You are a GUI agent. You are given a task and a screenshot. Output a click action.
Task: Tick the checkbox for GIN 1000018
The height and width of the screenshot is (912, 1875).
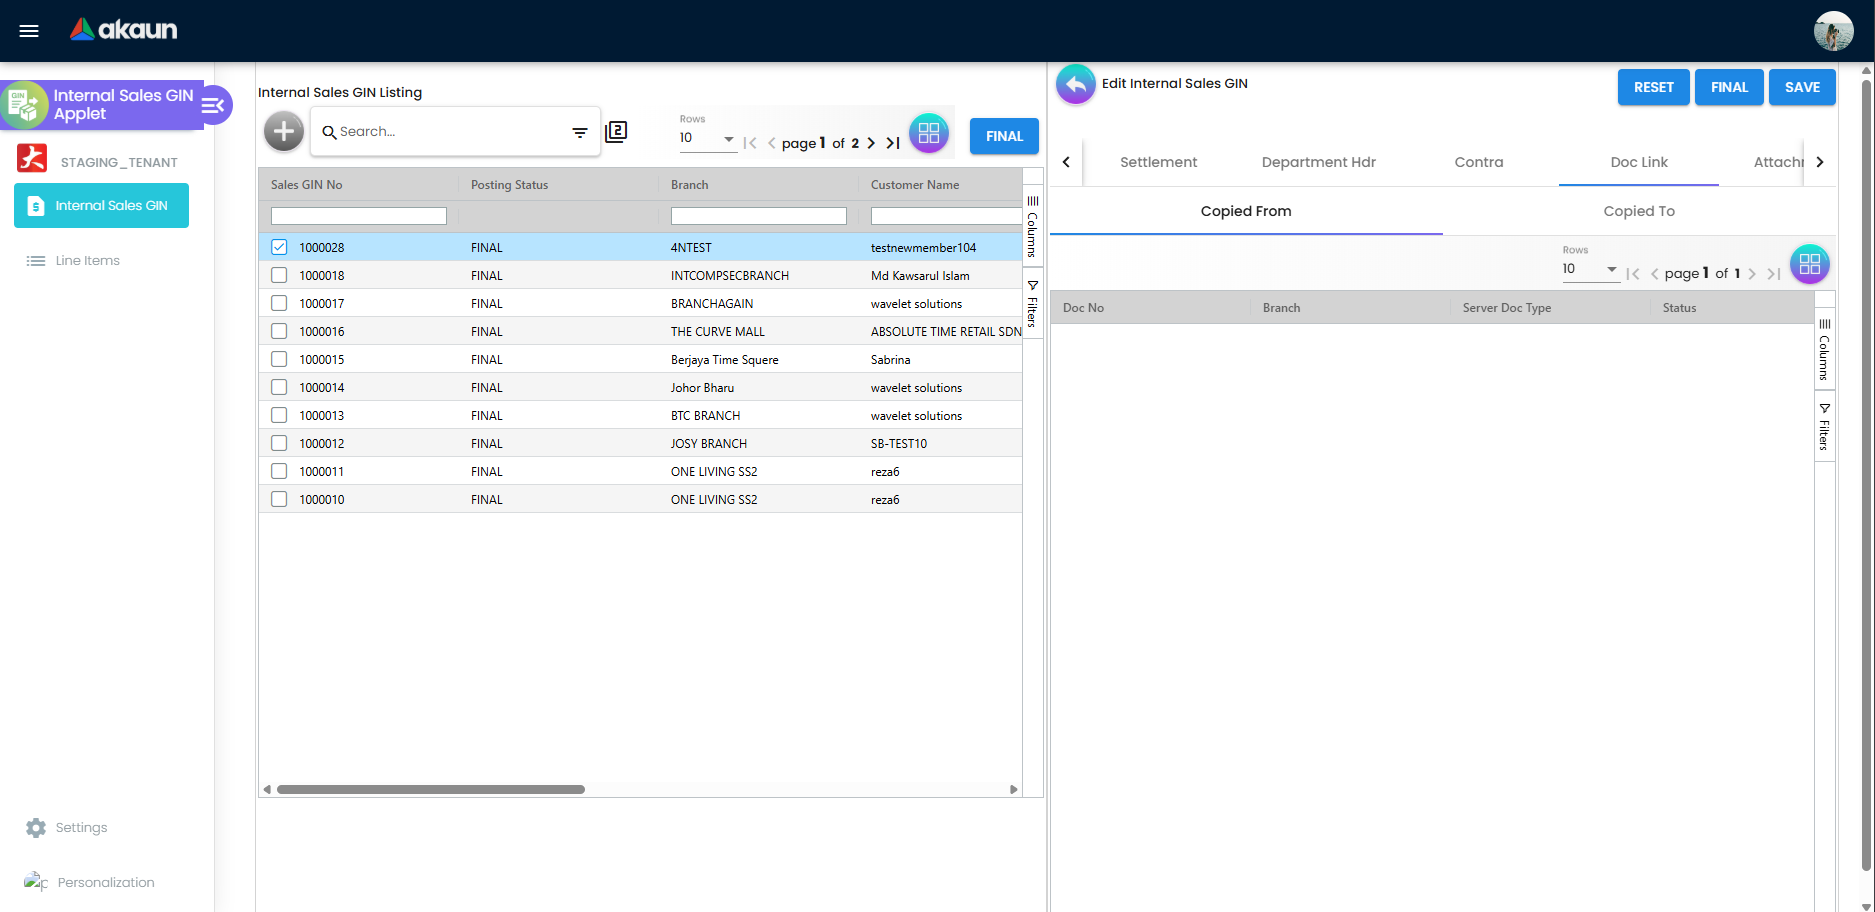(279, 275)
